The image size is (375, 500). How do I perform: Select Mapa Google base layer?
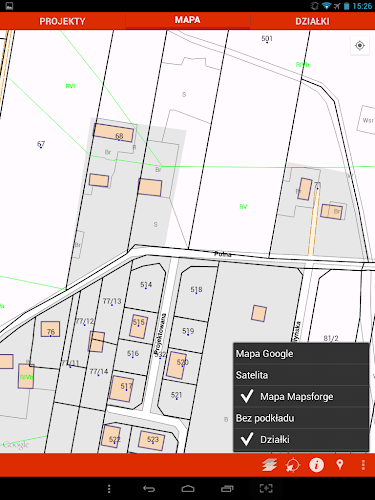point(301,354)
